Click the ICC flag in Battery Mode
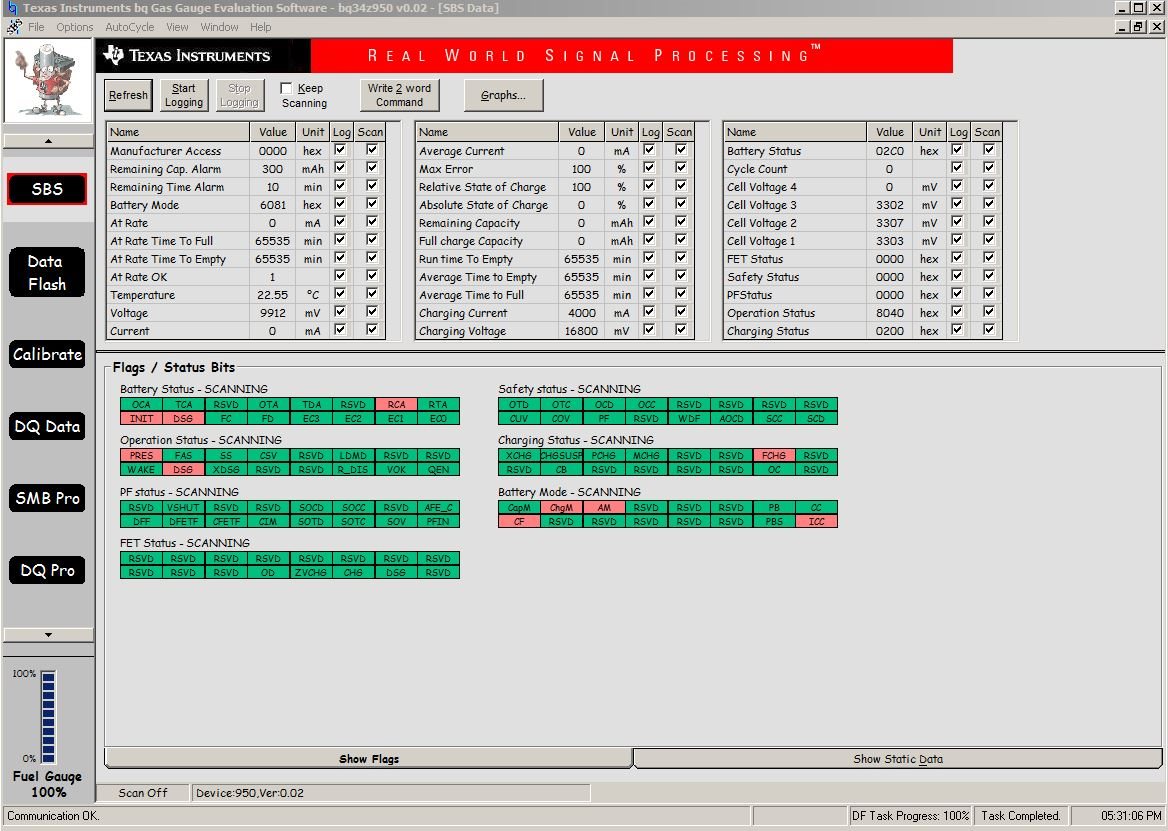This screenshot has height=831, width=1168. [816, 521]
